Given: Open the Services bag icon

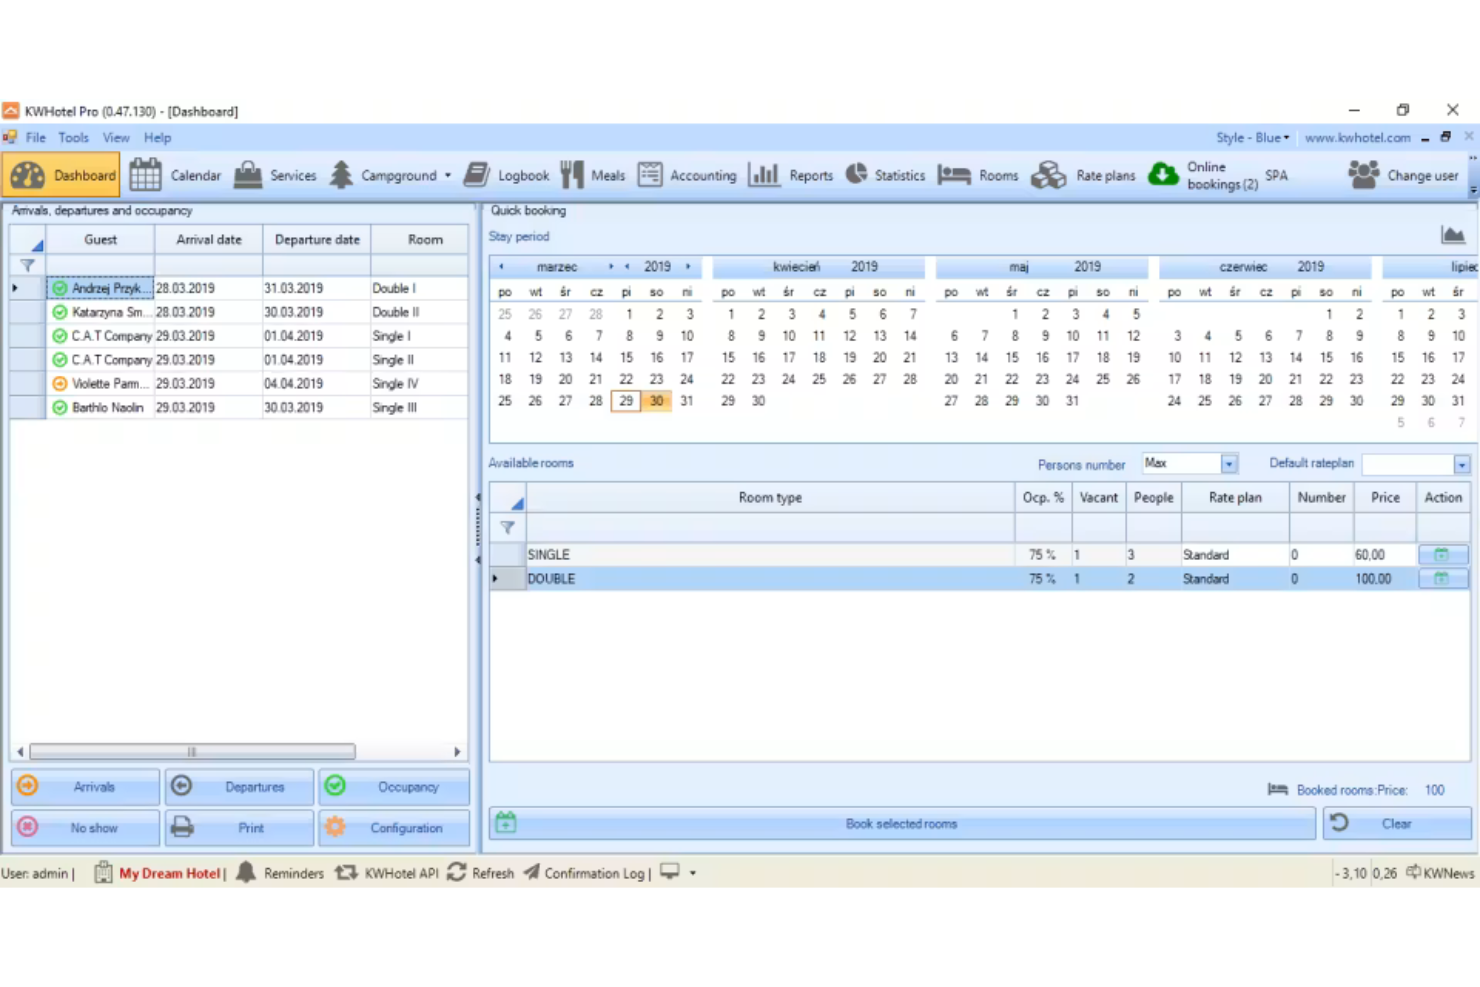Looking at the screenshot, I should click(x=248, y=175).
